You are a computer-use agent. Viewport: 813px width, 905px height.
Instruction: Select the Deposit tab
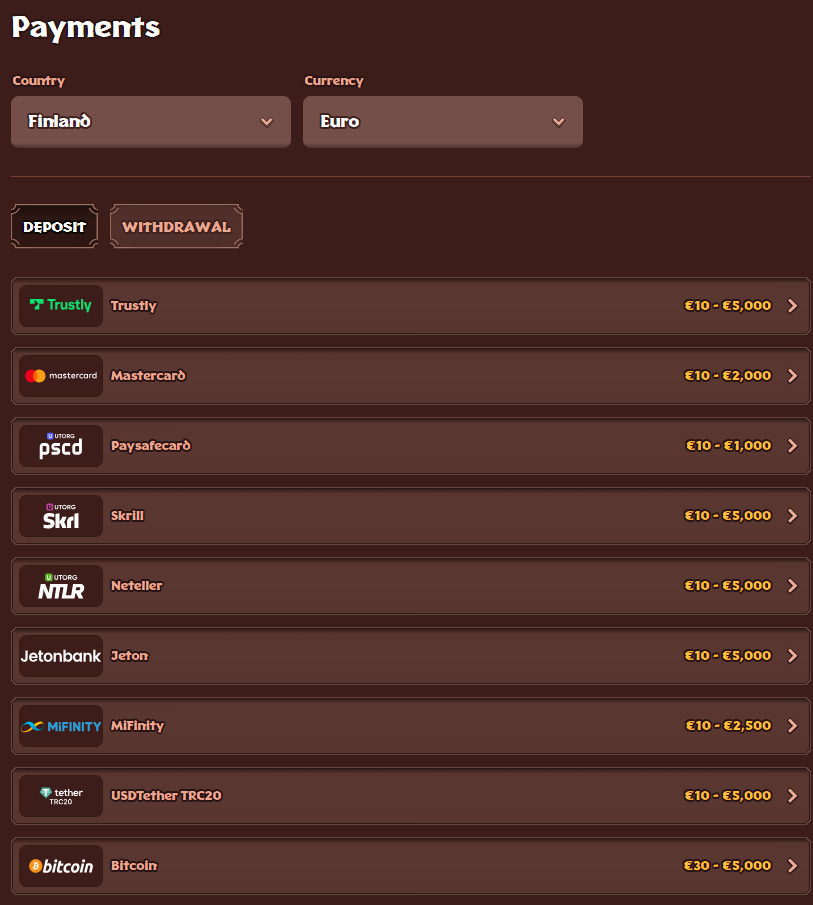point(54,226)
